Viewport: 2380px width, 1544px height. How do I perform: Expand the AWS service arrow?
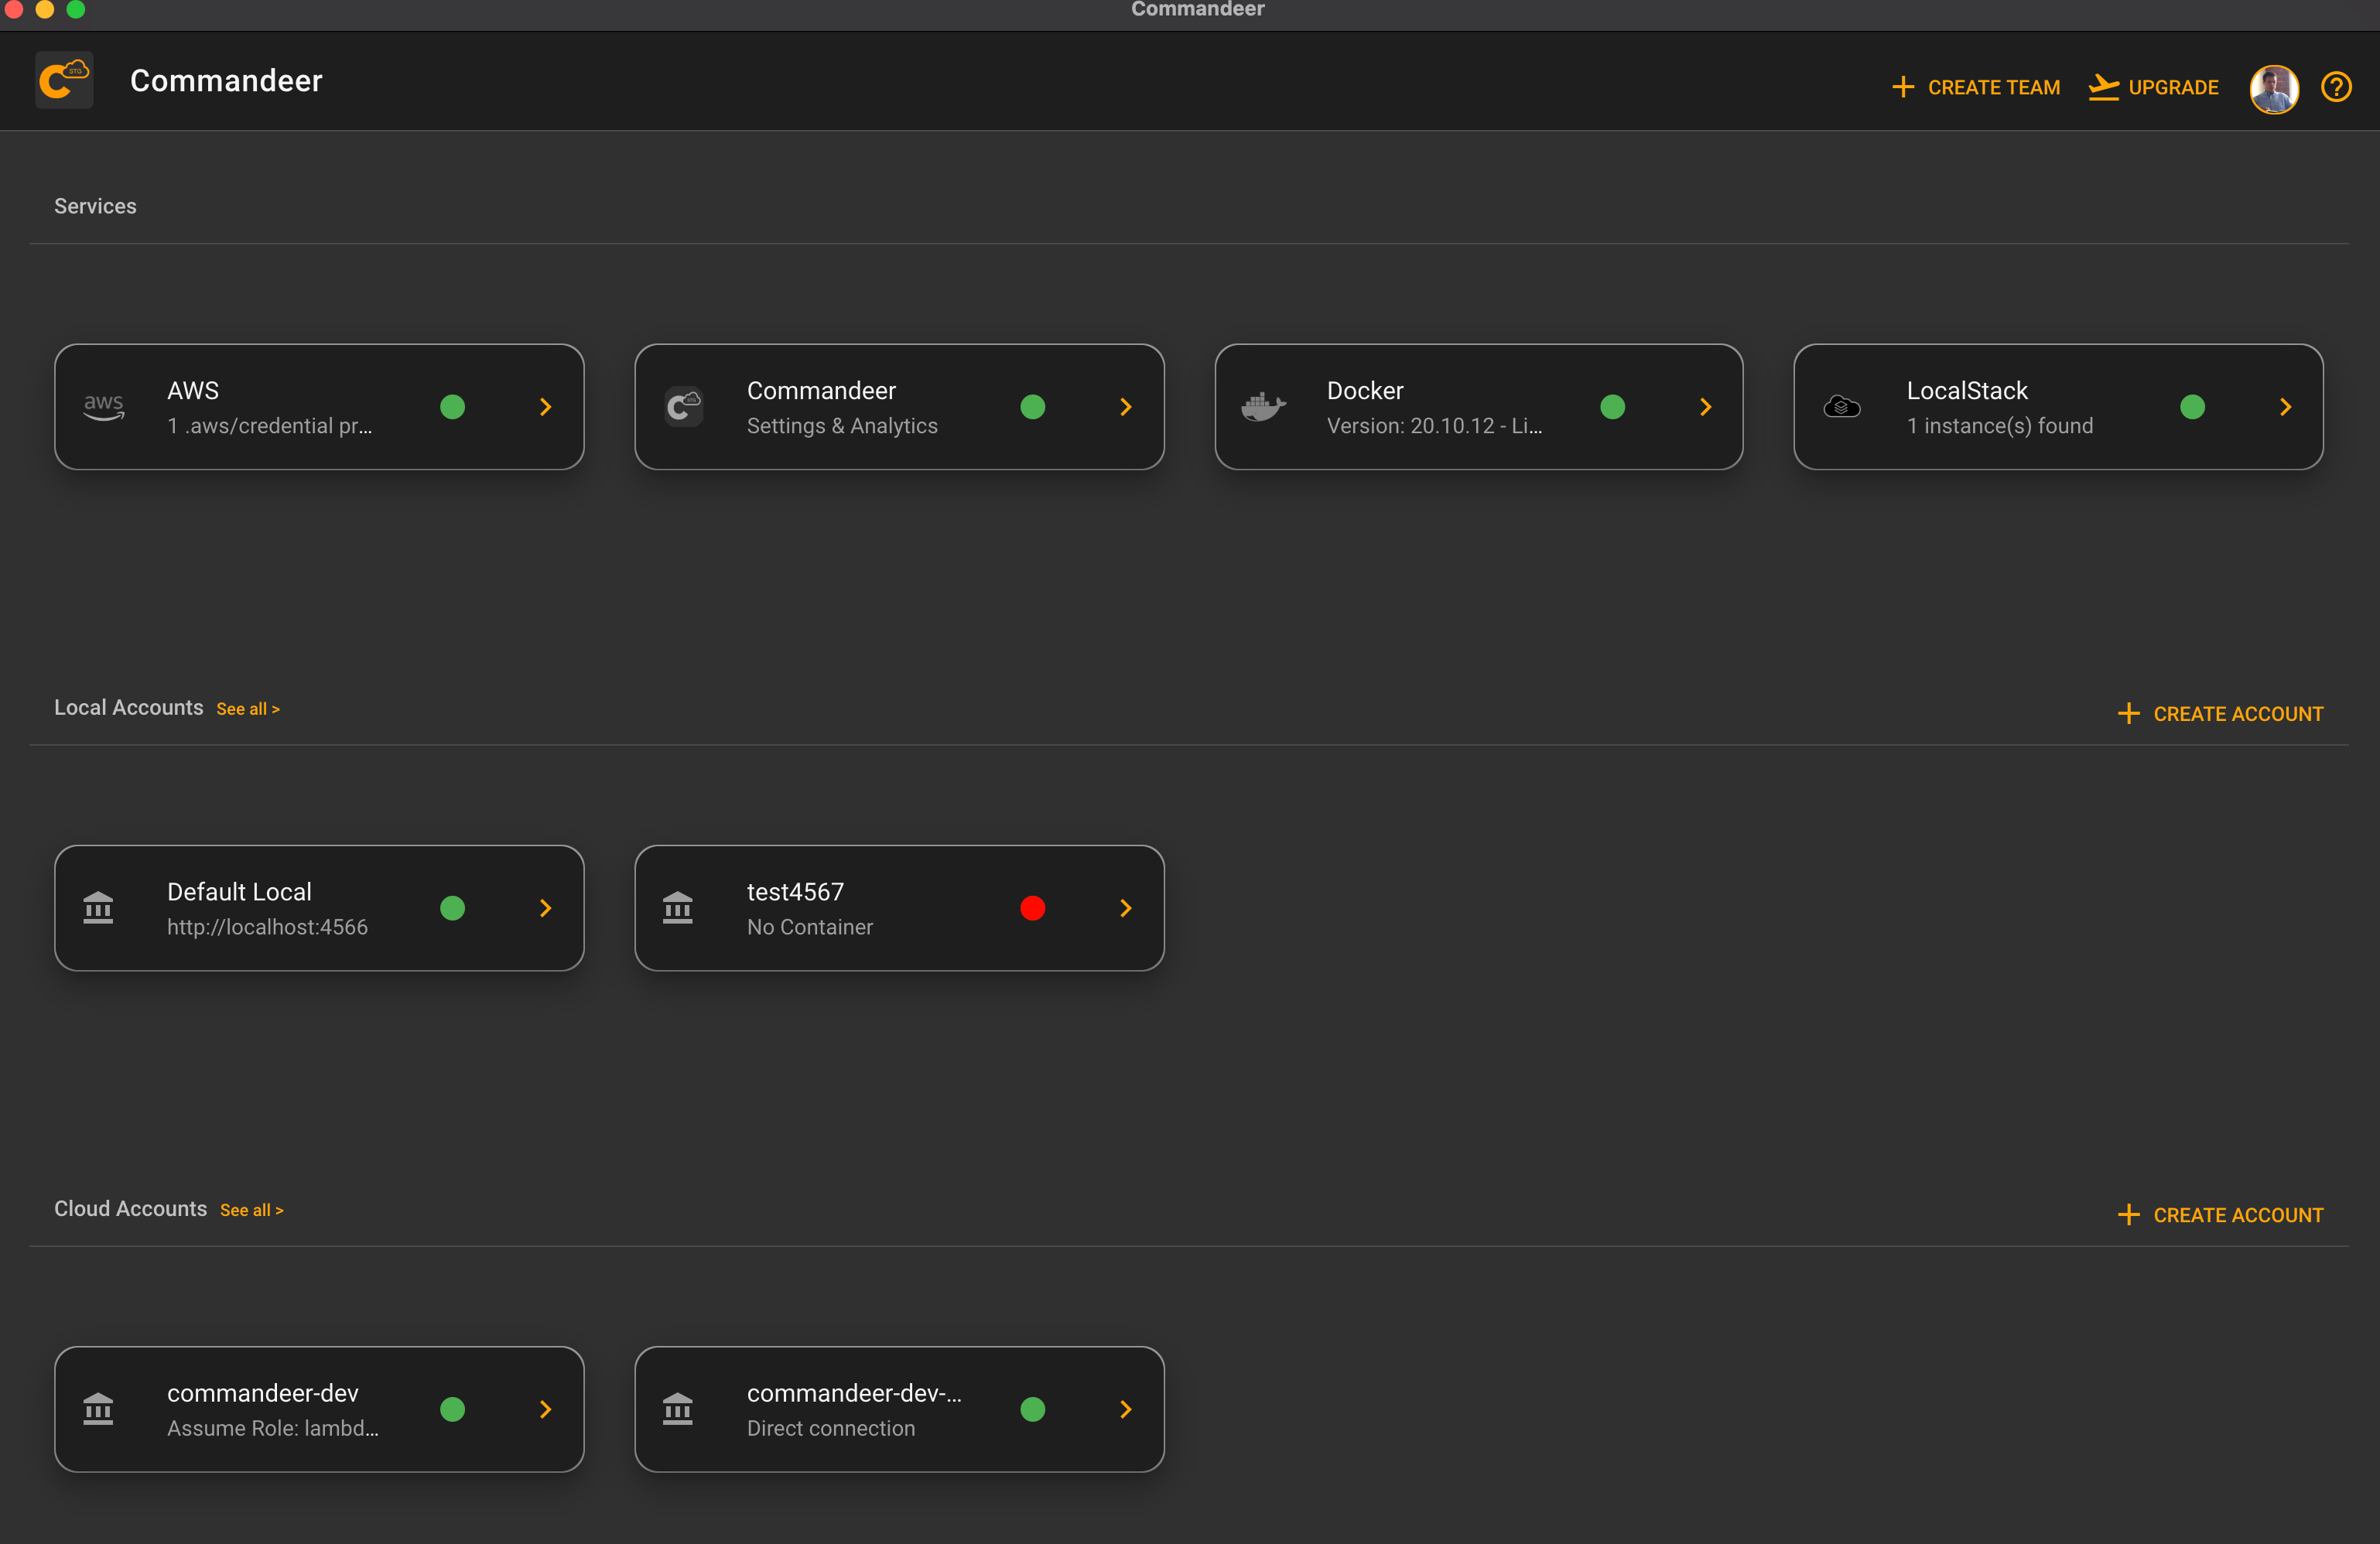click(545, 406)
